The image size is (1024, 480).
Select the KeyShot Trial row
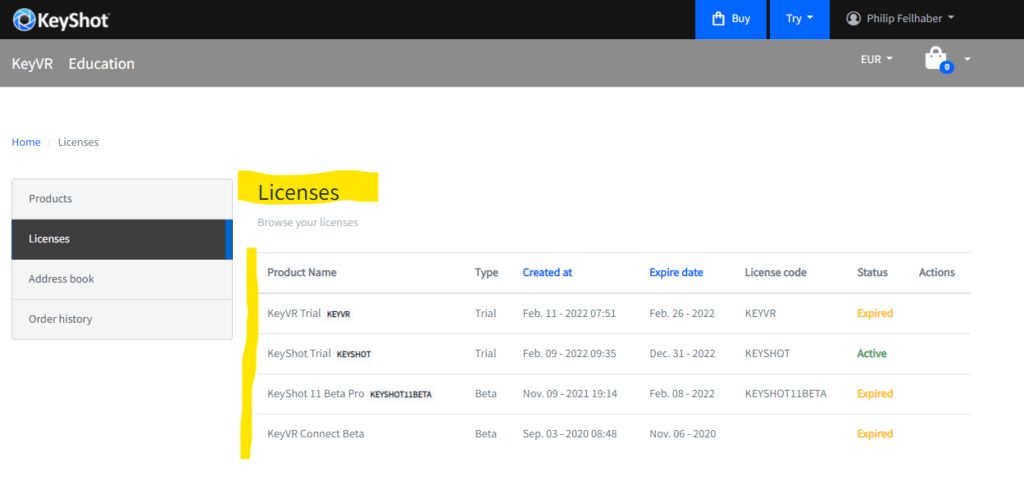[614, 354]
